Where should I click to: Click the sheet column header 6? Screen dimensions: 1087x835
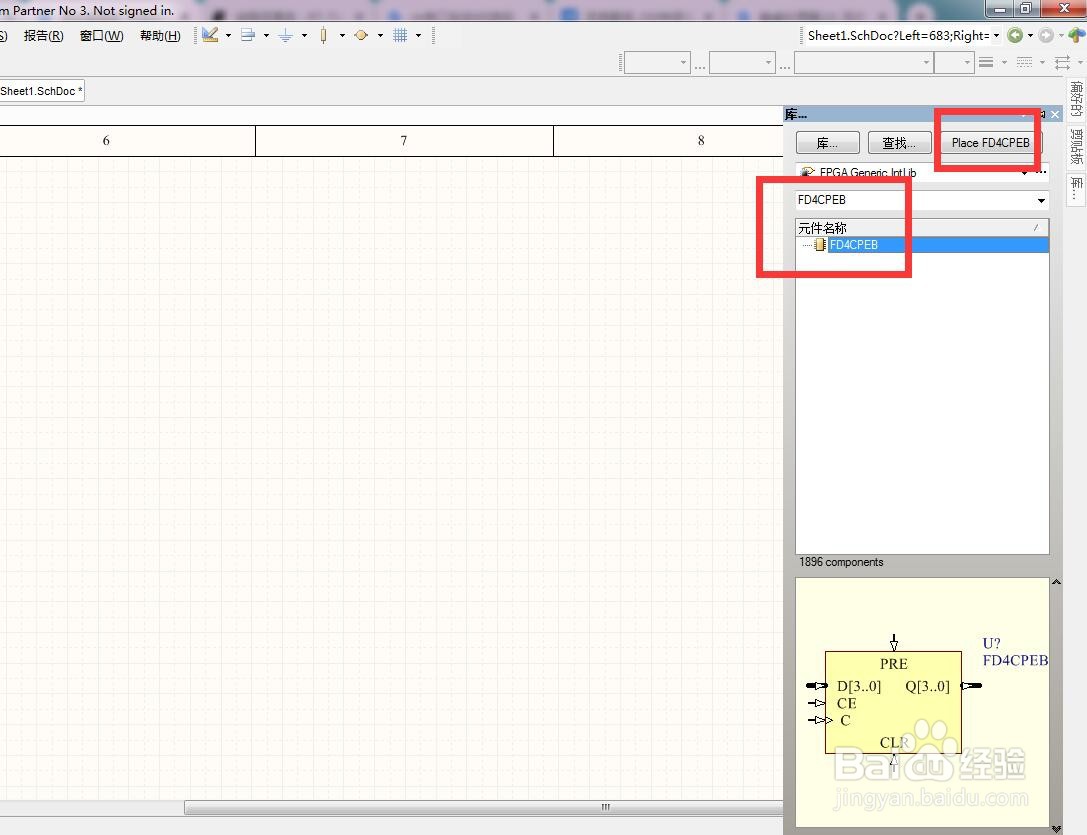point(106,141)
